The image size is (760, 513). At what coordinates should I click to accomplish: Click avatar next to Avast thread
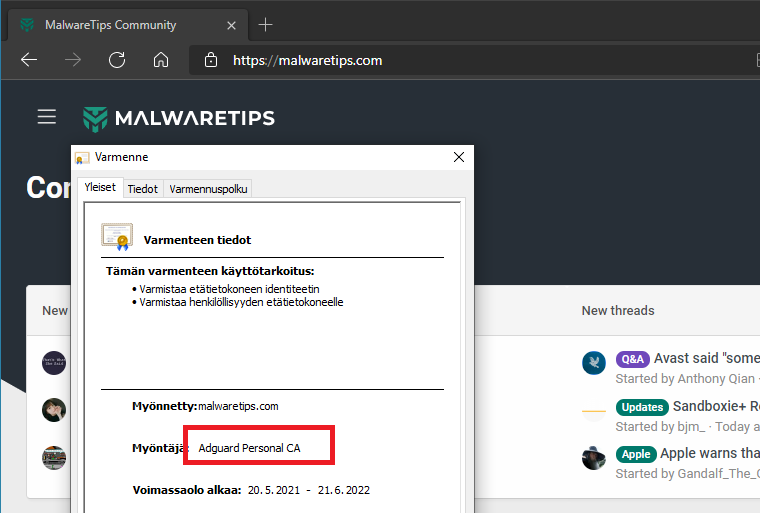(x=594, y=363)
